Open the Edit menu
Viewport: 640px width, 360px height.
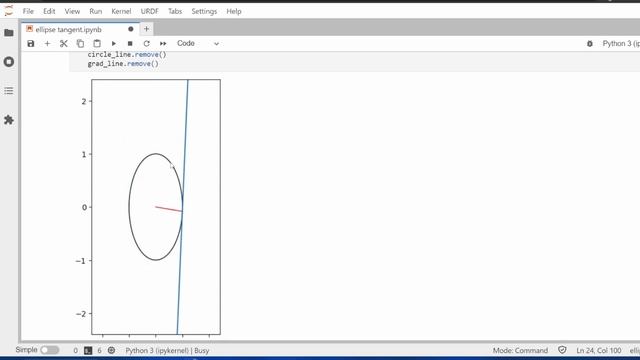[49, 11]
